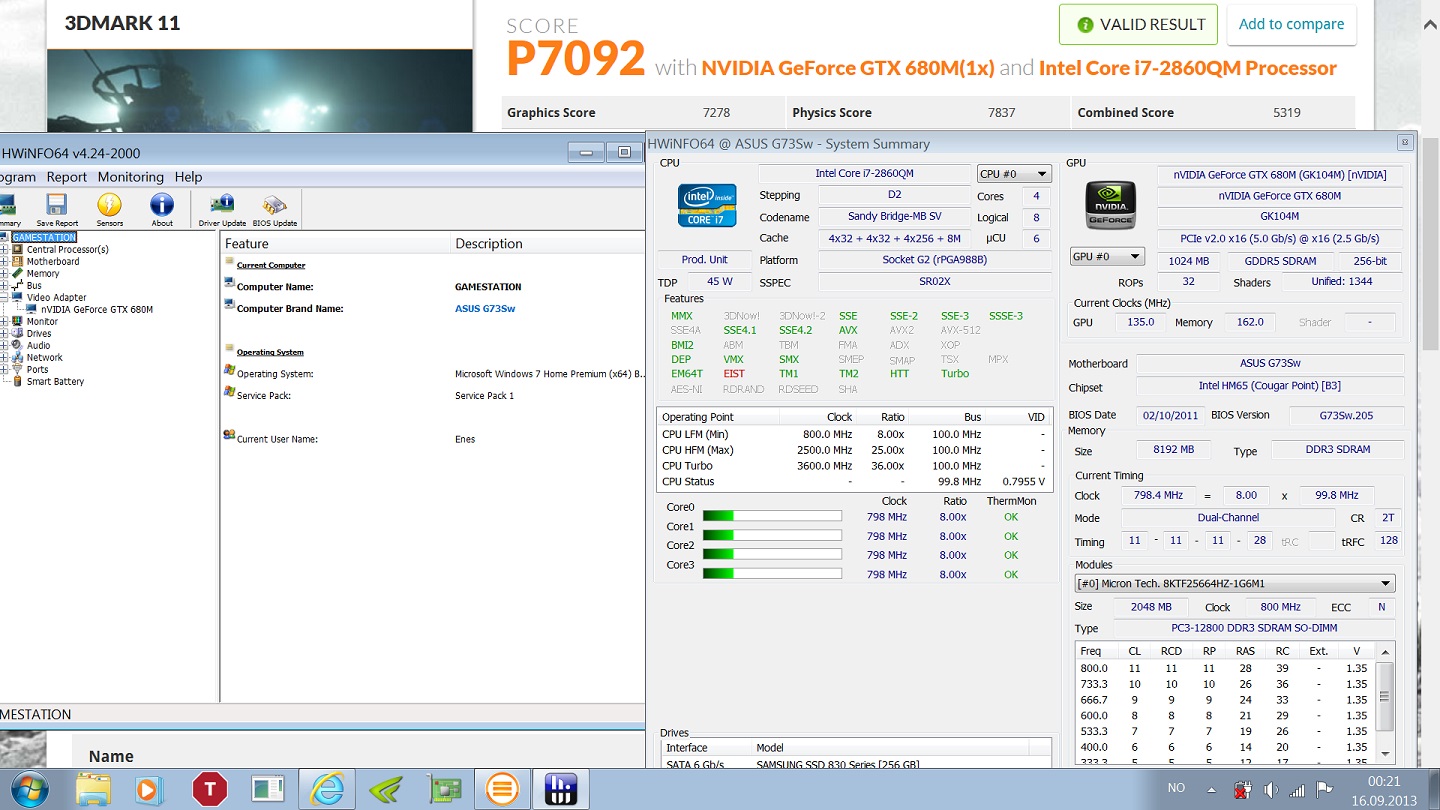
Task: Click the memory timings table scroll-down arrow
Action: [1385, 753]
